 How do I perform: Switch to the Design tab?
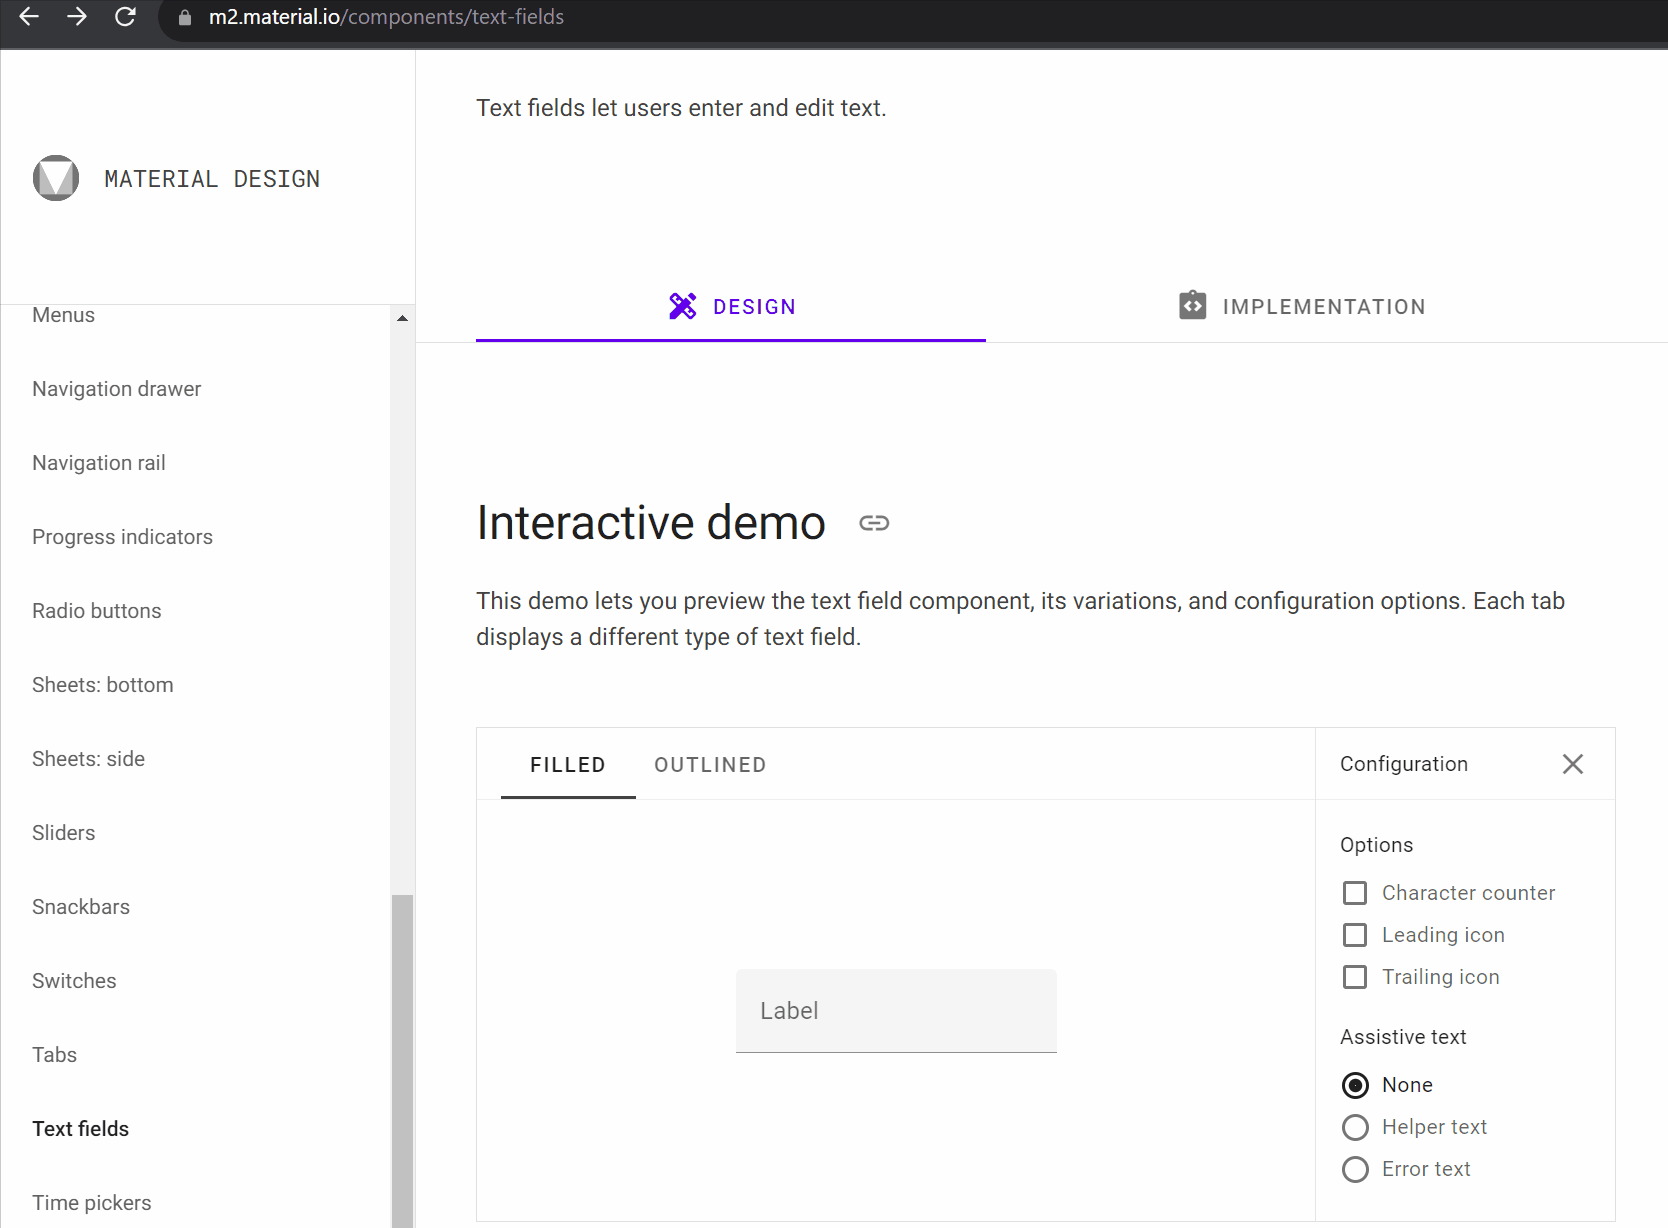click(731, 307)
